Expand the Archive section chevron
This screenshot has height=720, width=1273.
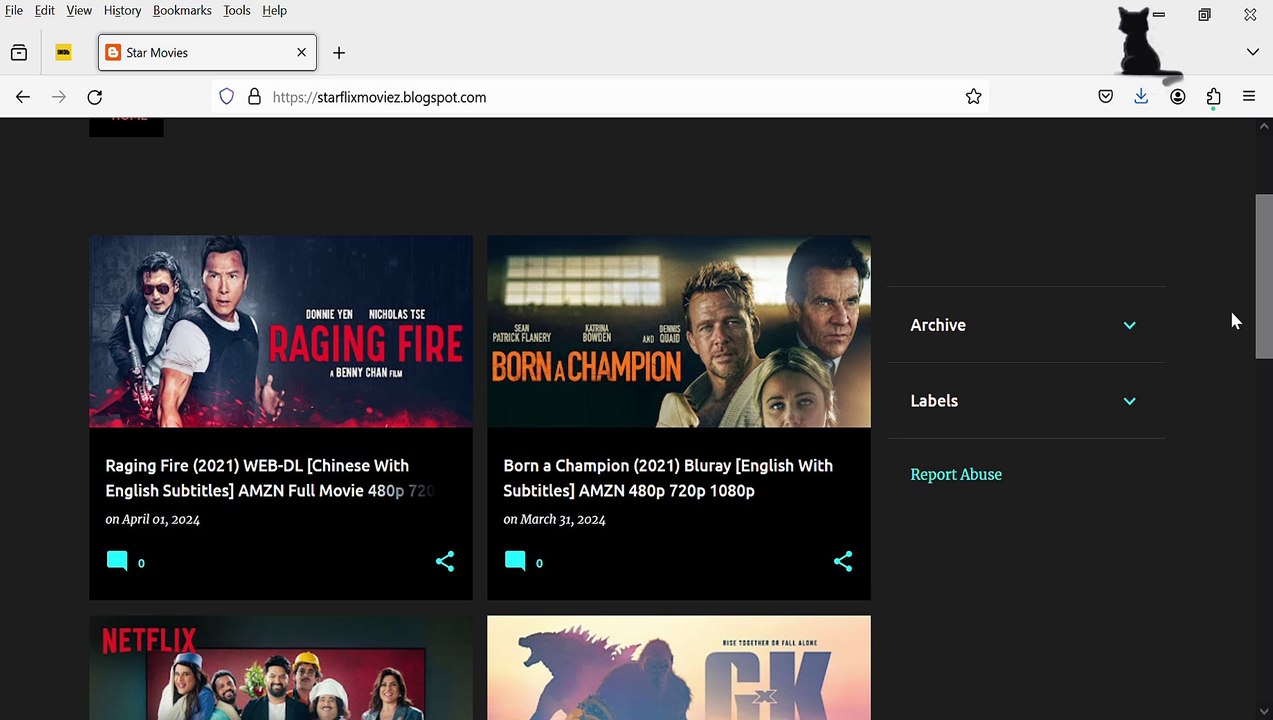tap(1129, 325)
